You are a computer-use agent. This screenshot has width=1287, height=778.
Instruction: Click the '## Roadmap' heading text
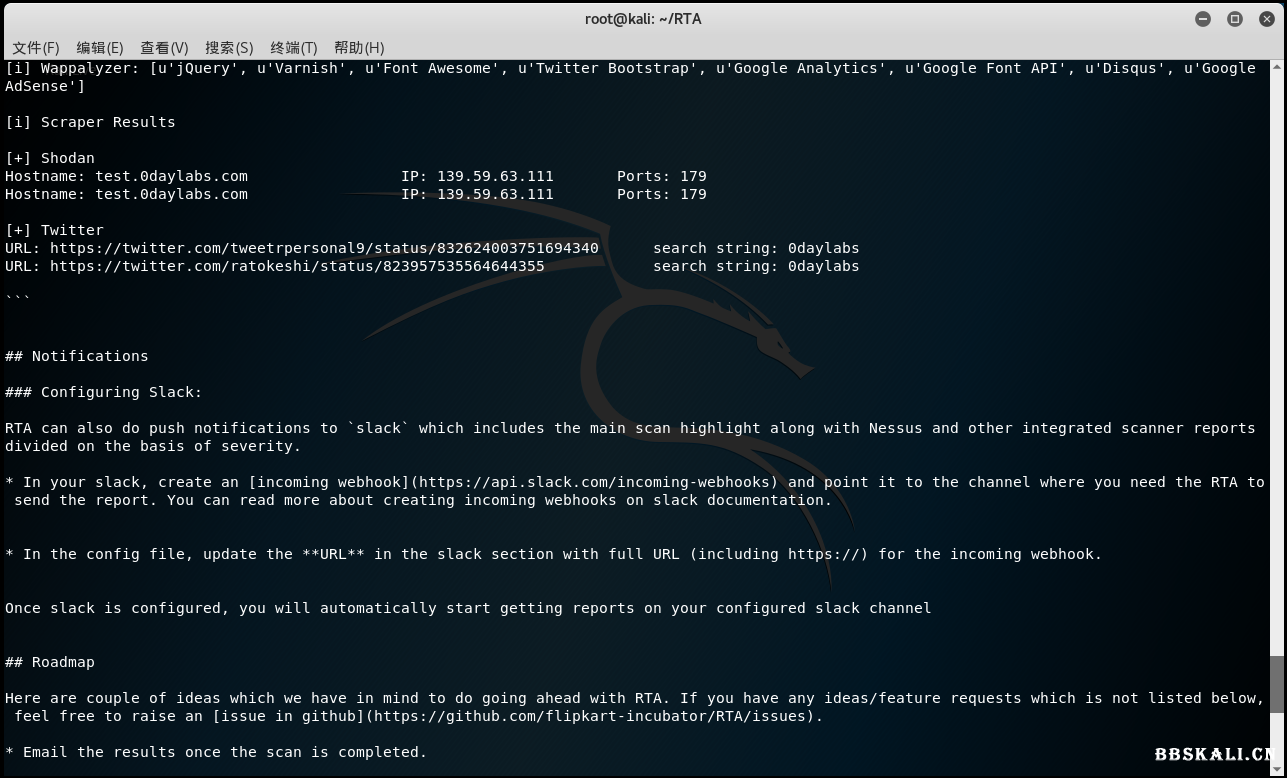[50, 662]
